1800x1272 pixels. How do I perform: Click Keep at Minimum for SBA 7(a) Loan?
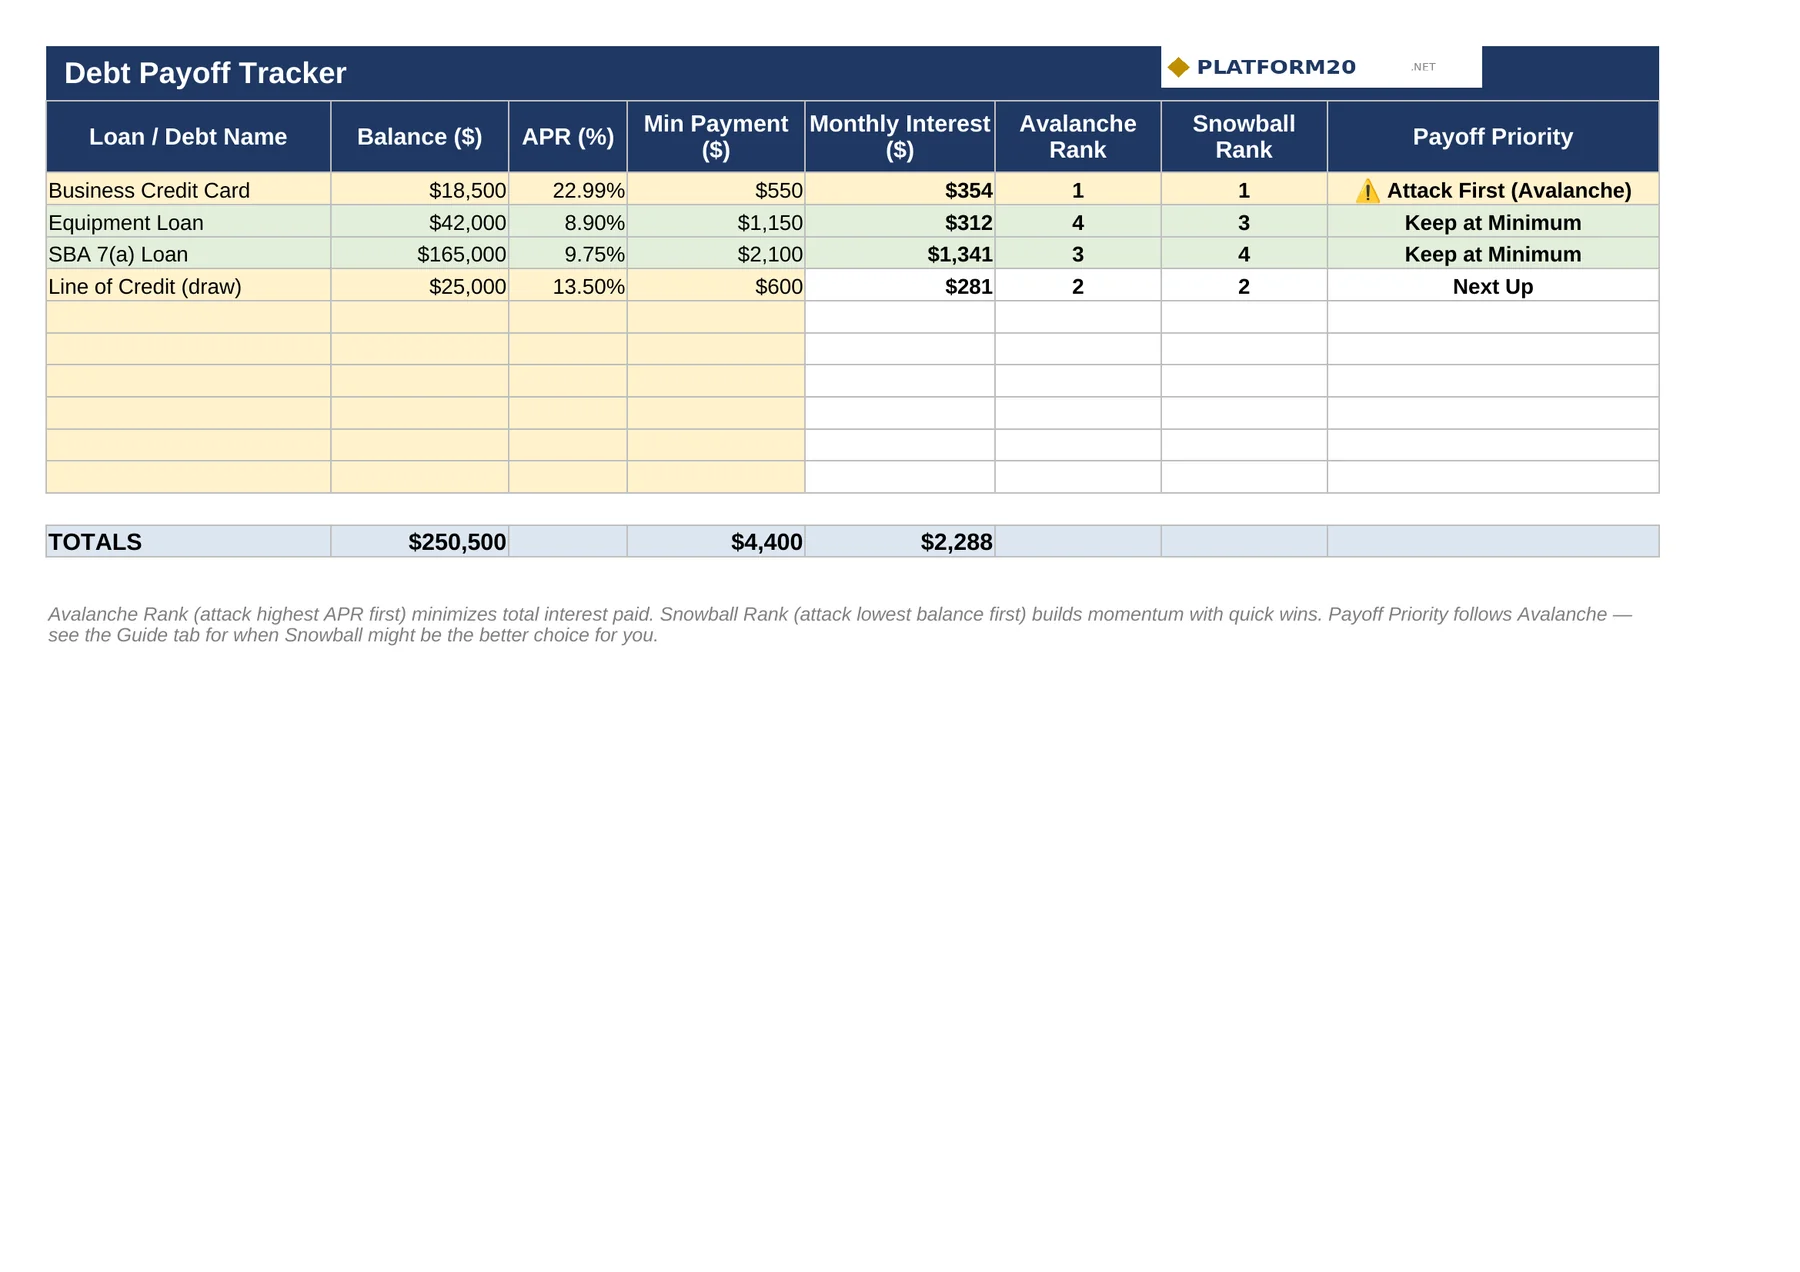[x=1493, y=254]
